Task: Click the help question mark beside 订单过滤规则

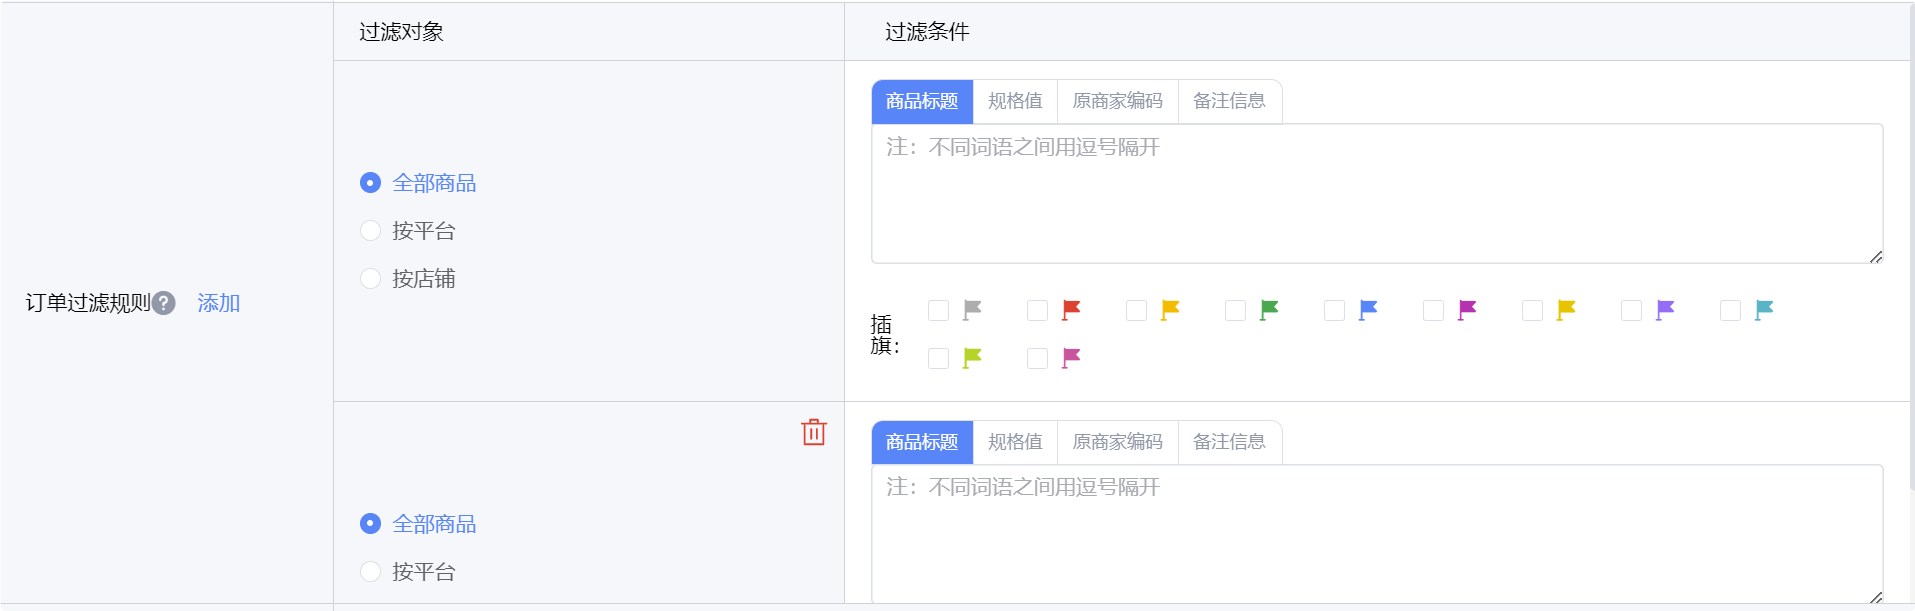Action: [x=164, y=303]
